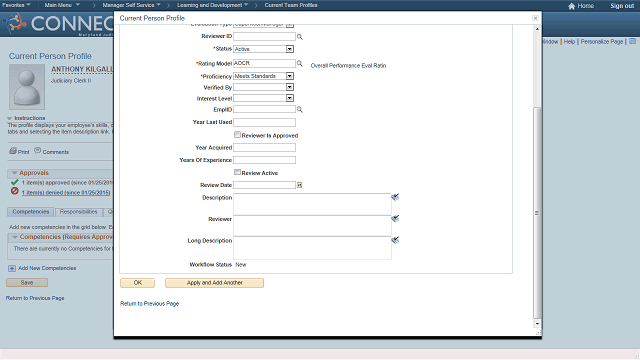The image size is (640, 360).
Task: Click the EmplID input field
Action: pyautogui.click(x=264, y=109)
